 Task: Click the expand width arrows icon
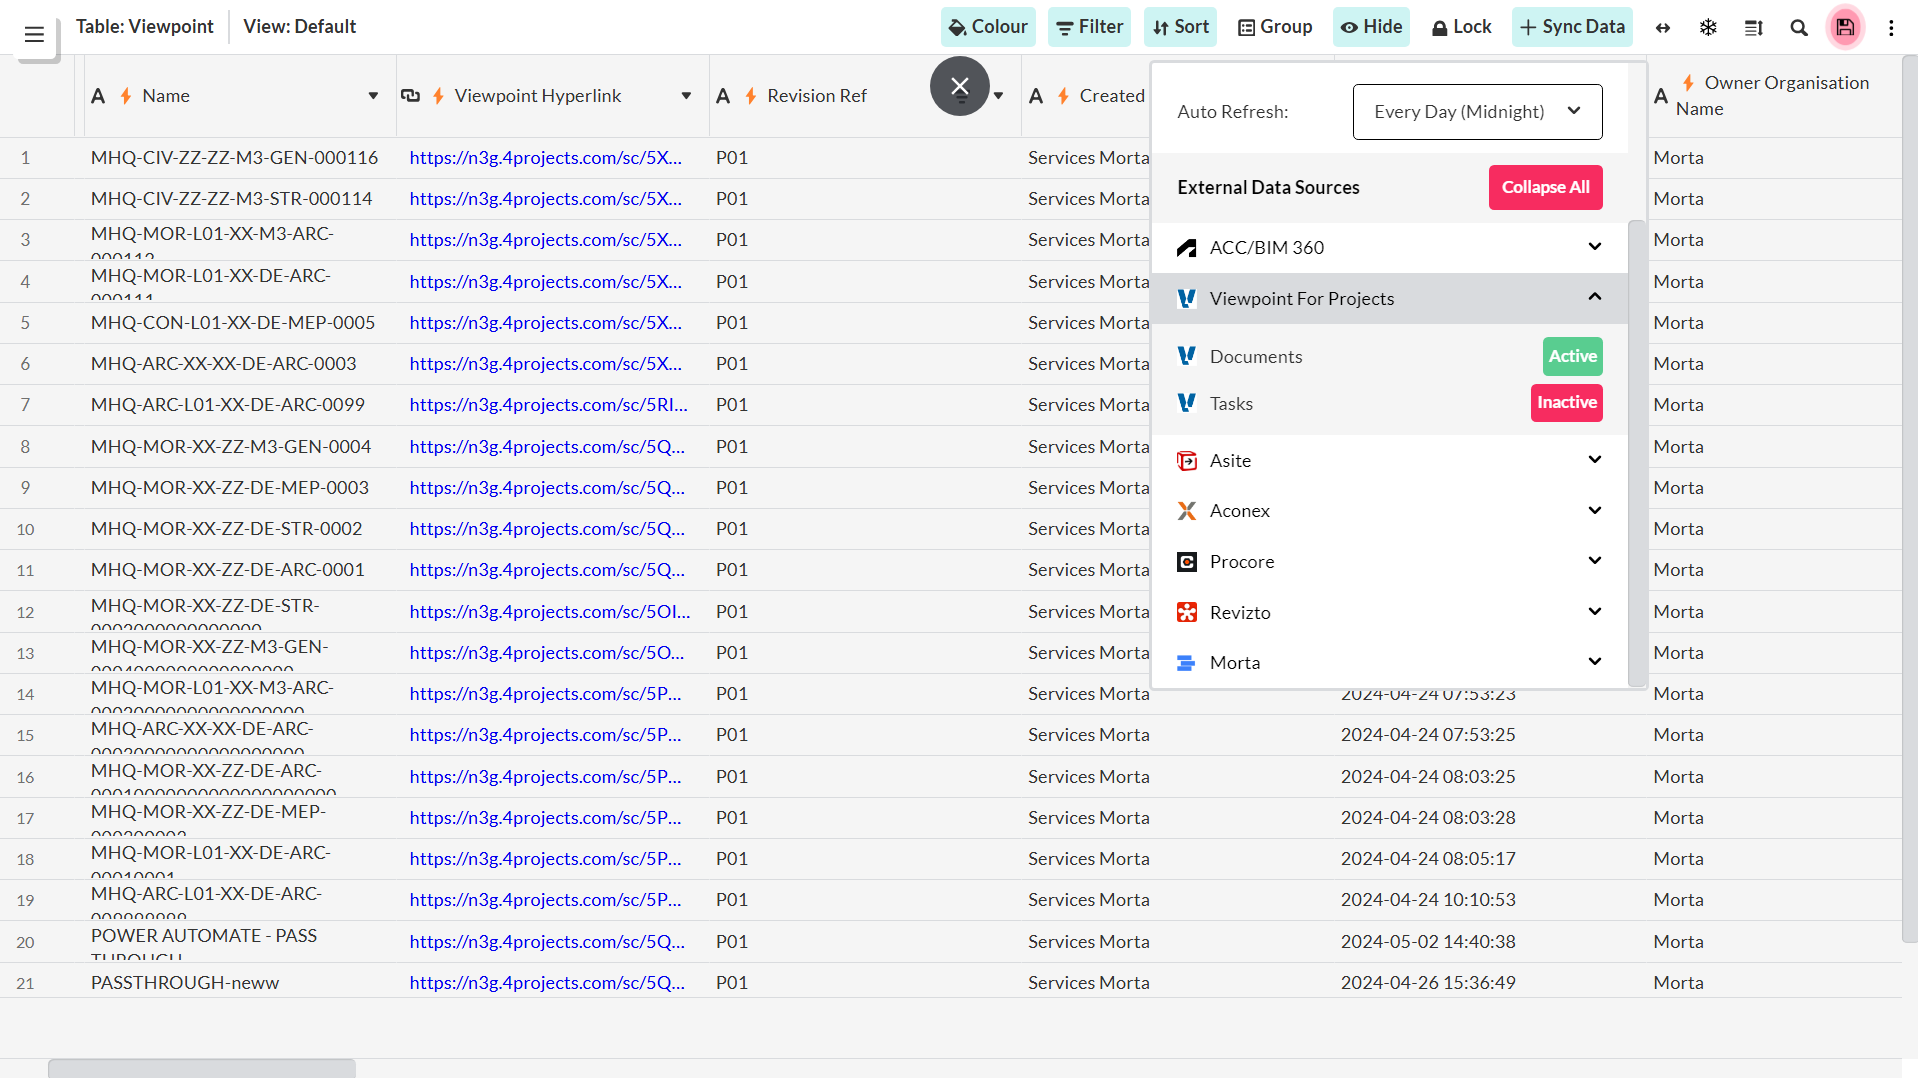[x=1663, y=28]
